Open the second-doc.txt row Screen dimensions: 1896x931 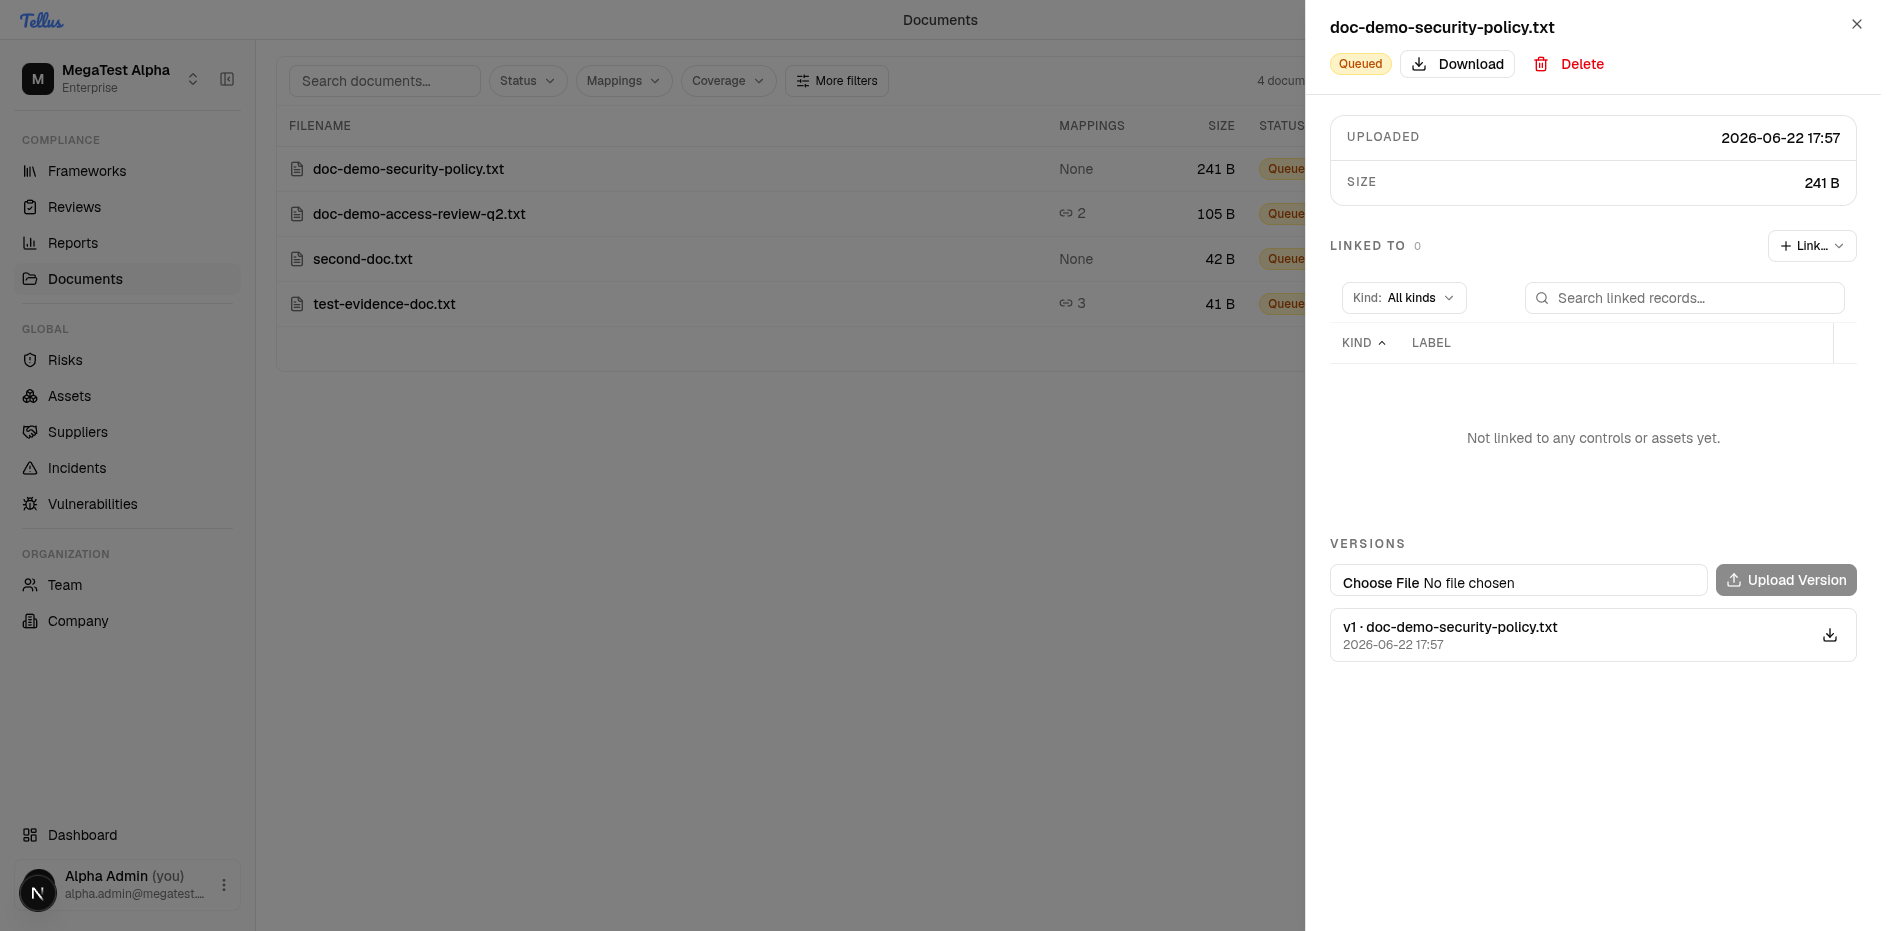791,259
